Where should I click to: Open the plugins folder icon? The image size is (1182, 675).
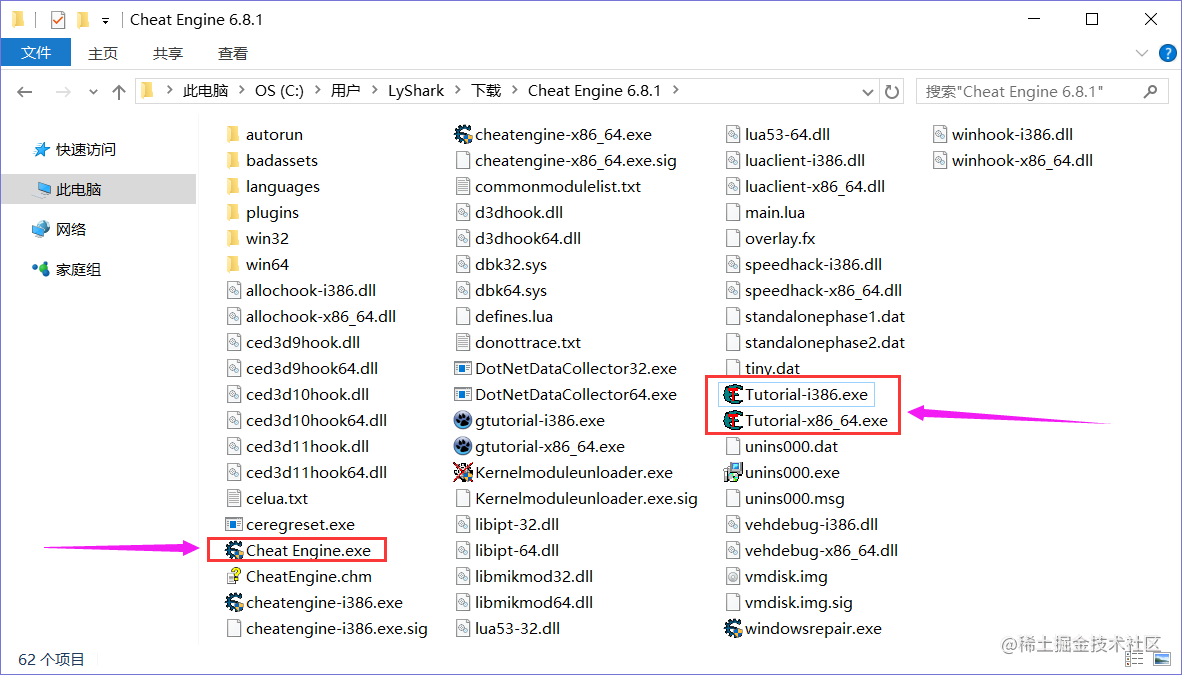(x=233, y=212)
